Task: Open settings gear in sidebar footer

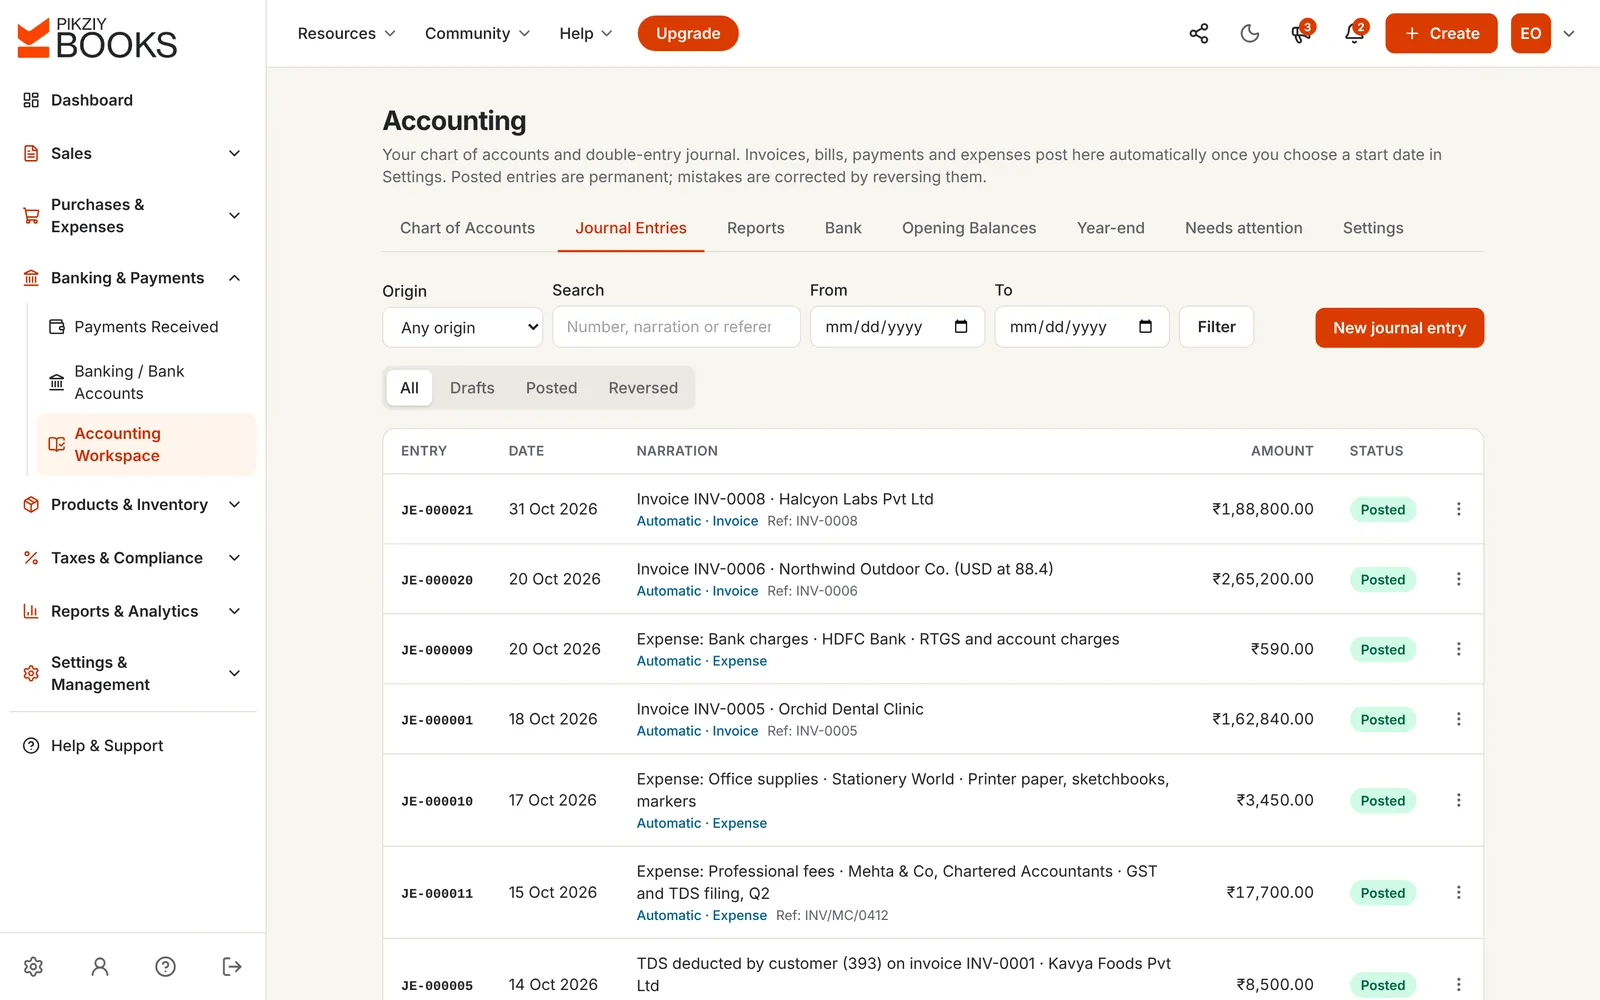Action: (33, 966)
